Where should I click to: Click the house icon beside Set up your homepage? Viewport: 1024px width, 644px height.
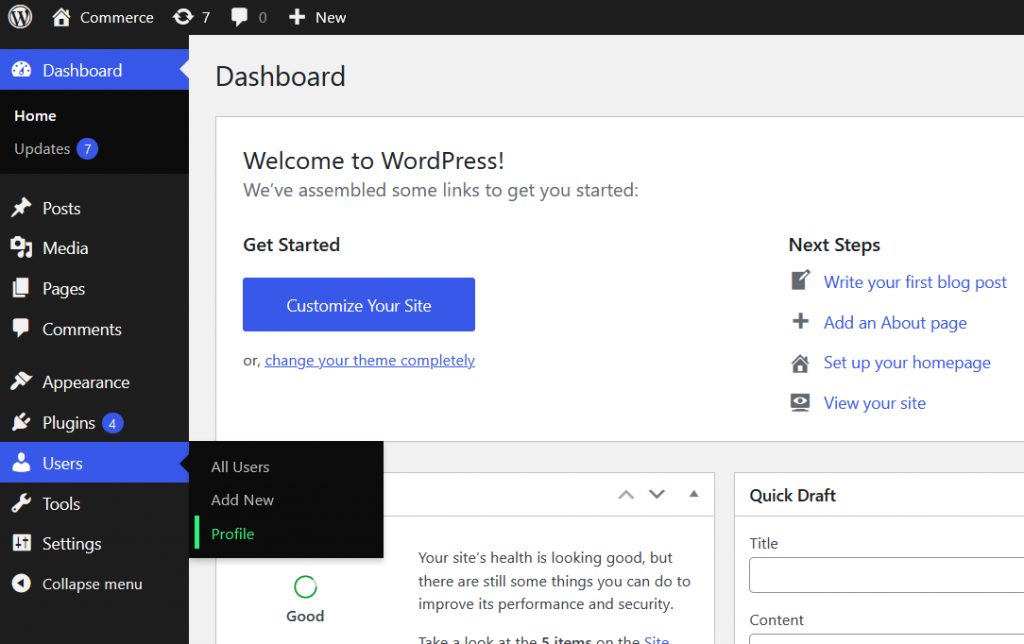click(x=800, y=363)
